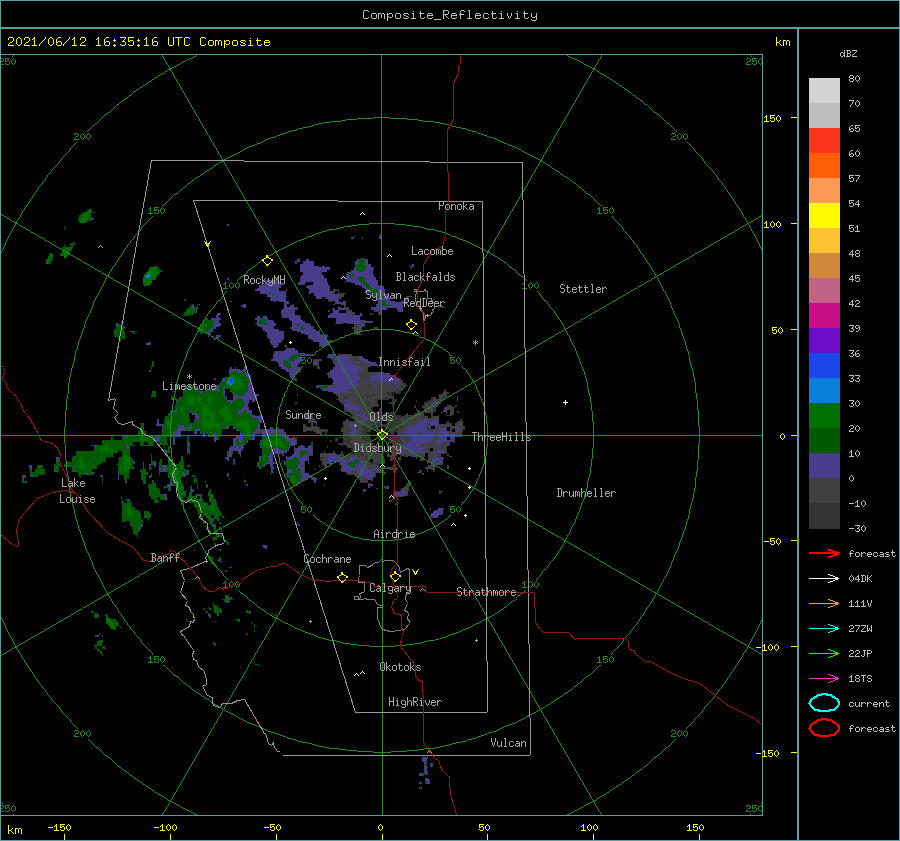Click the magenta 18TS arrow legend icon
The height and width of the screenshot is (841, 900).
[x=824, y=679]
